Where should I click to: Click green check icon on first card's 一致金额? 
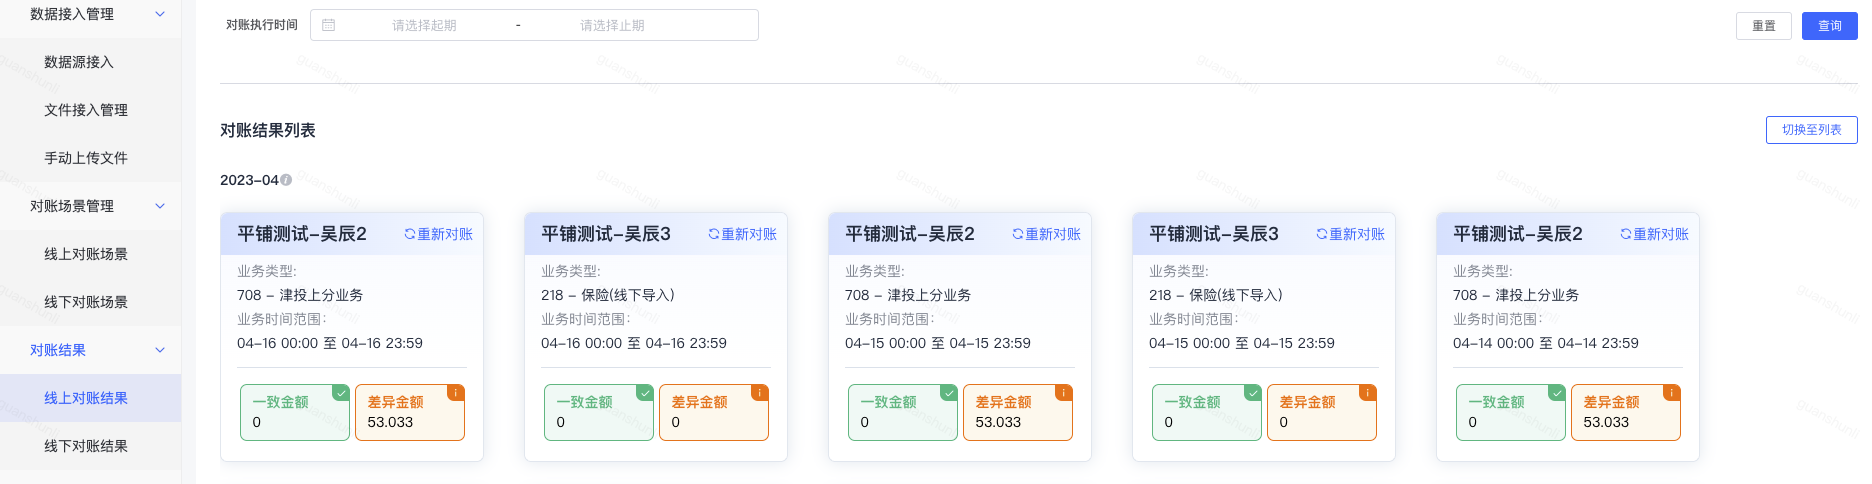[x=341, y=393]
